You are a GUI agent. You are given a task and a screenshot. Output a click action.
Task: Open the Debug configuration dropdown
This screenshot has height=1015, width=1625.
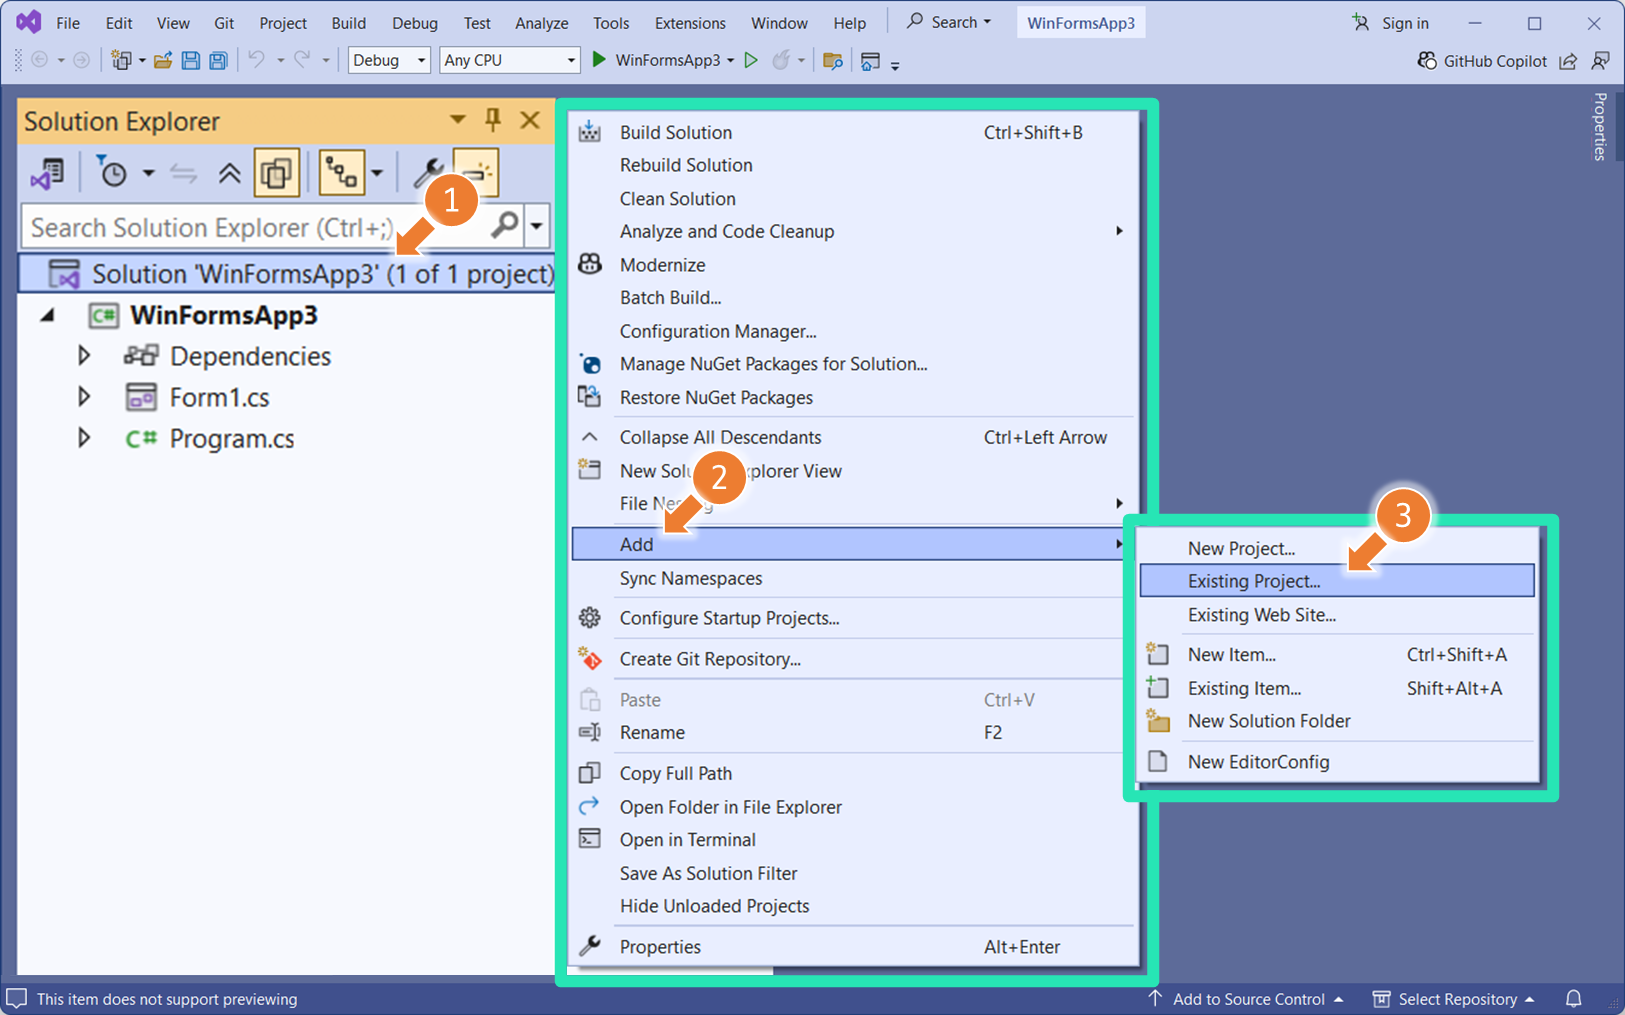[x=389, y=60]
